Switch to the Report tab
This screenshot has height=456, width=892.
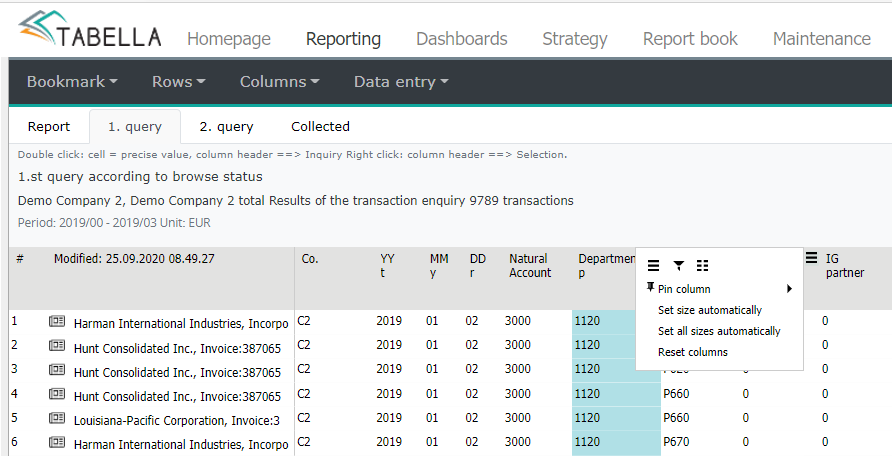point(49,127)
